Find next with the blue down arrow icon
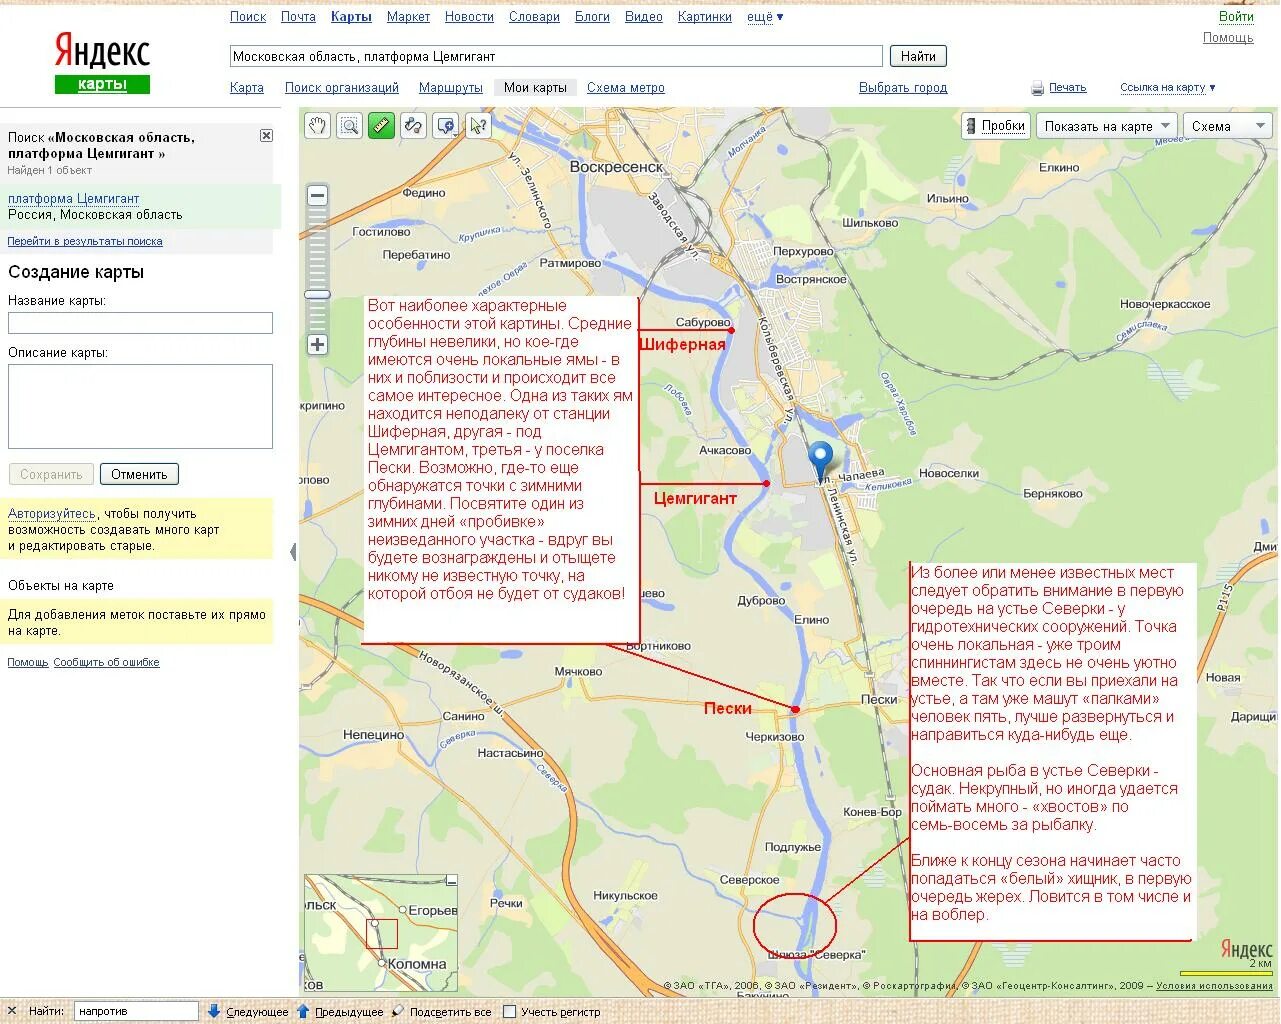Screen dimensions: 1281x1024 click(x=213, y=1011)
